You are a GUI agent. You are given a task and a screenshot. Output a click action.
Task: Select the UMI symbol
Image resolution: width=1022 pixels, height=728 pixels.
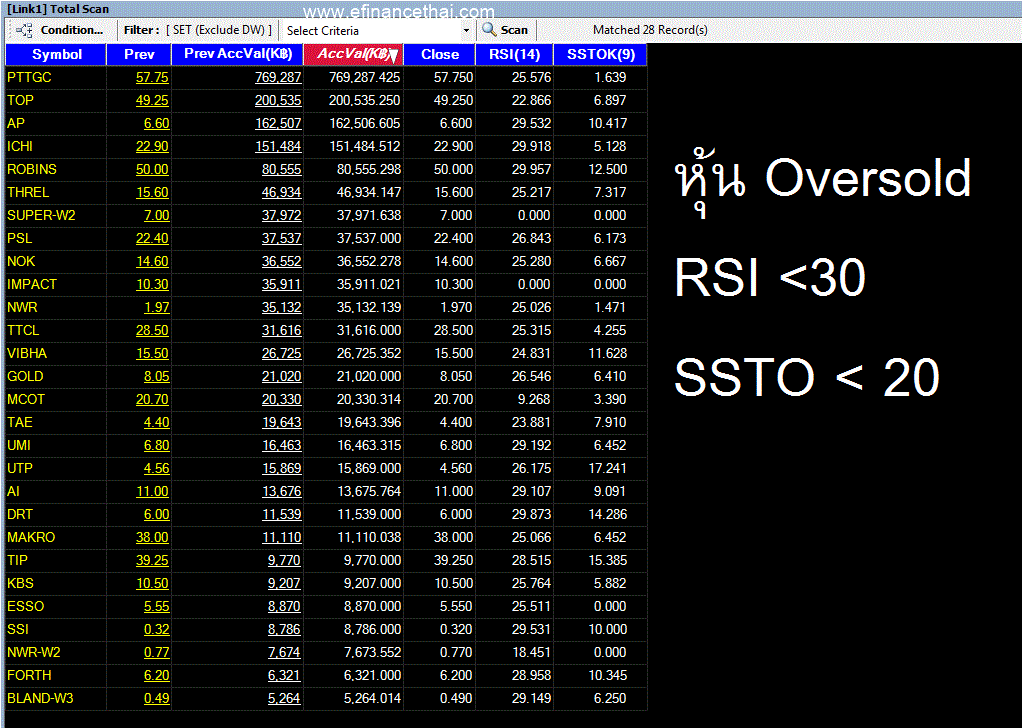pyautogui.click(x=19, y=445)
